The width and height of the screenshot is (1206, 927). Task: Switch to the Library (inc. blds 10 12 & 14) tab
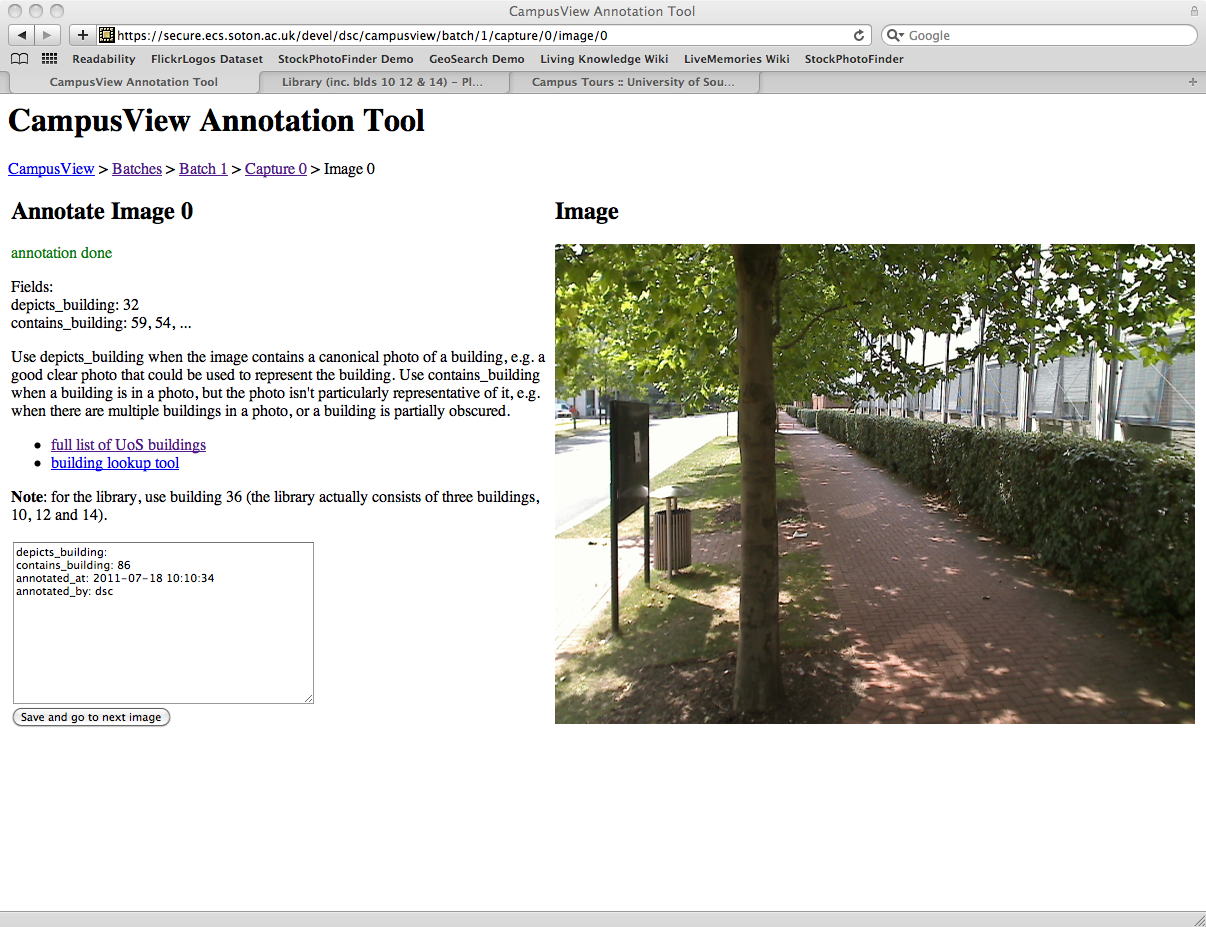click(x=382, y=82)
